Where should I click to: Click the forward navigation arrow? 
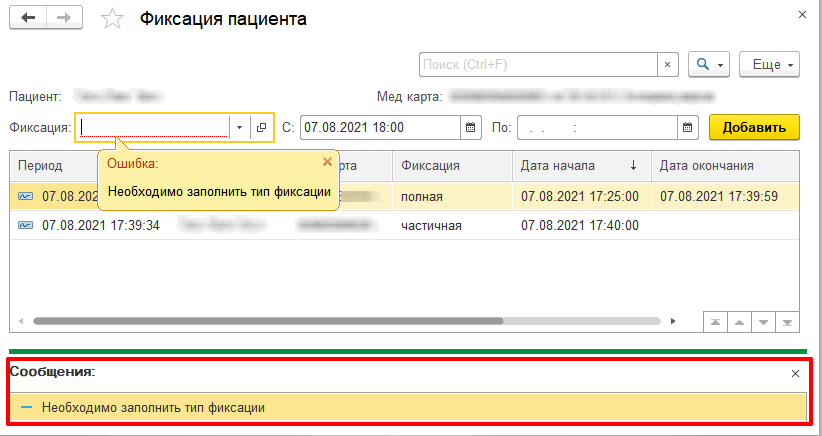click(x=63, y=19)
